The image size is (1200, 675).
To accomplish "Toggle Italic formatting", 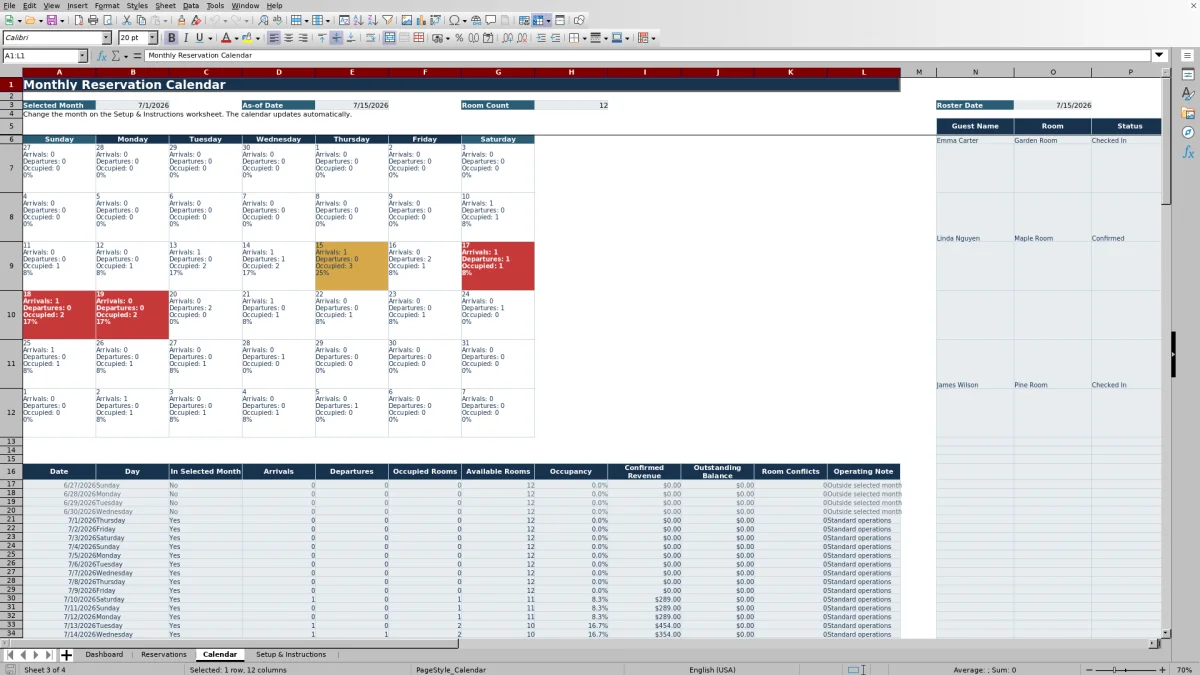I will 186,38.
